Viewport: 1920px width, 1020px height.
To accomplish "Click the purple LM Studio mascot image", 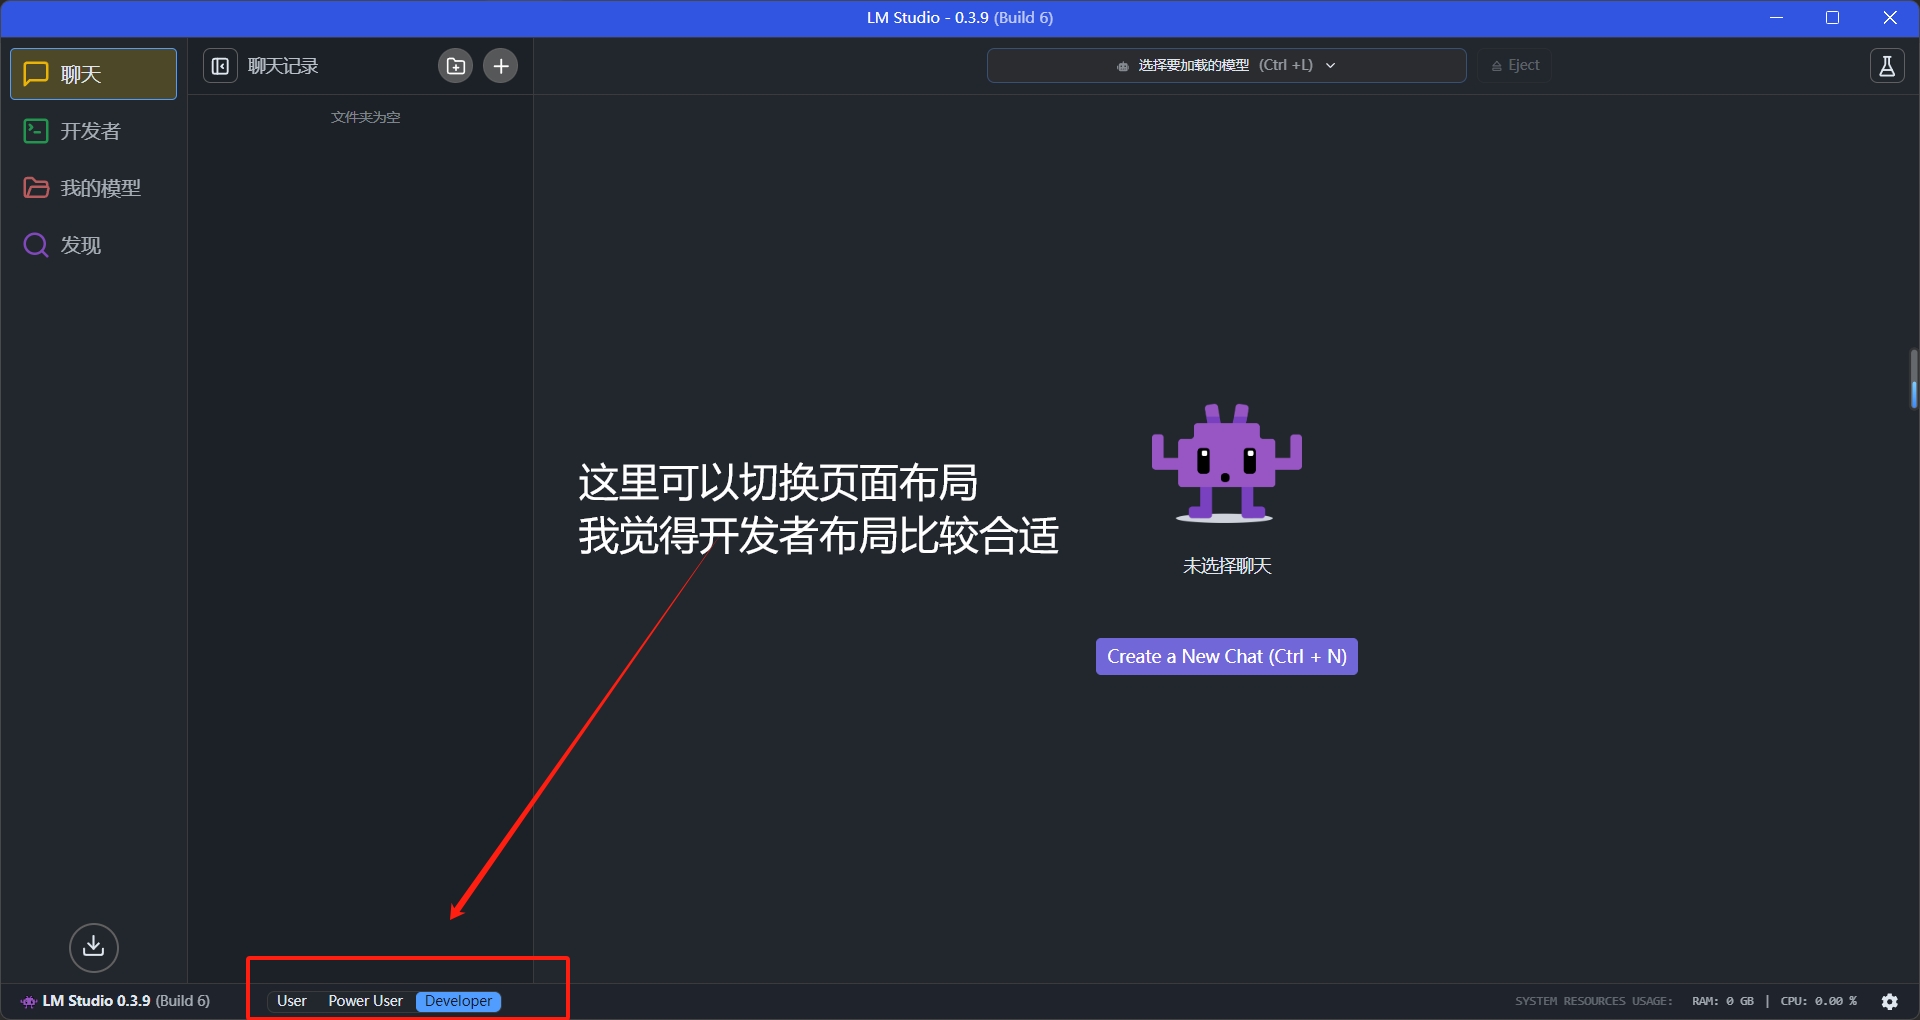I will point(1226,463).
